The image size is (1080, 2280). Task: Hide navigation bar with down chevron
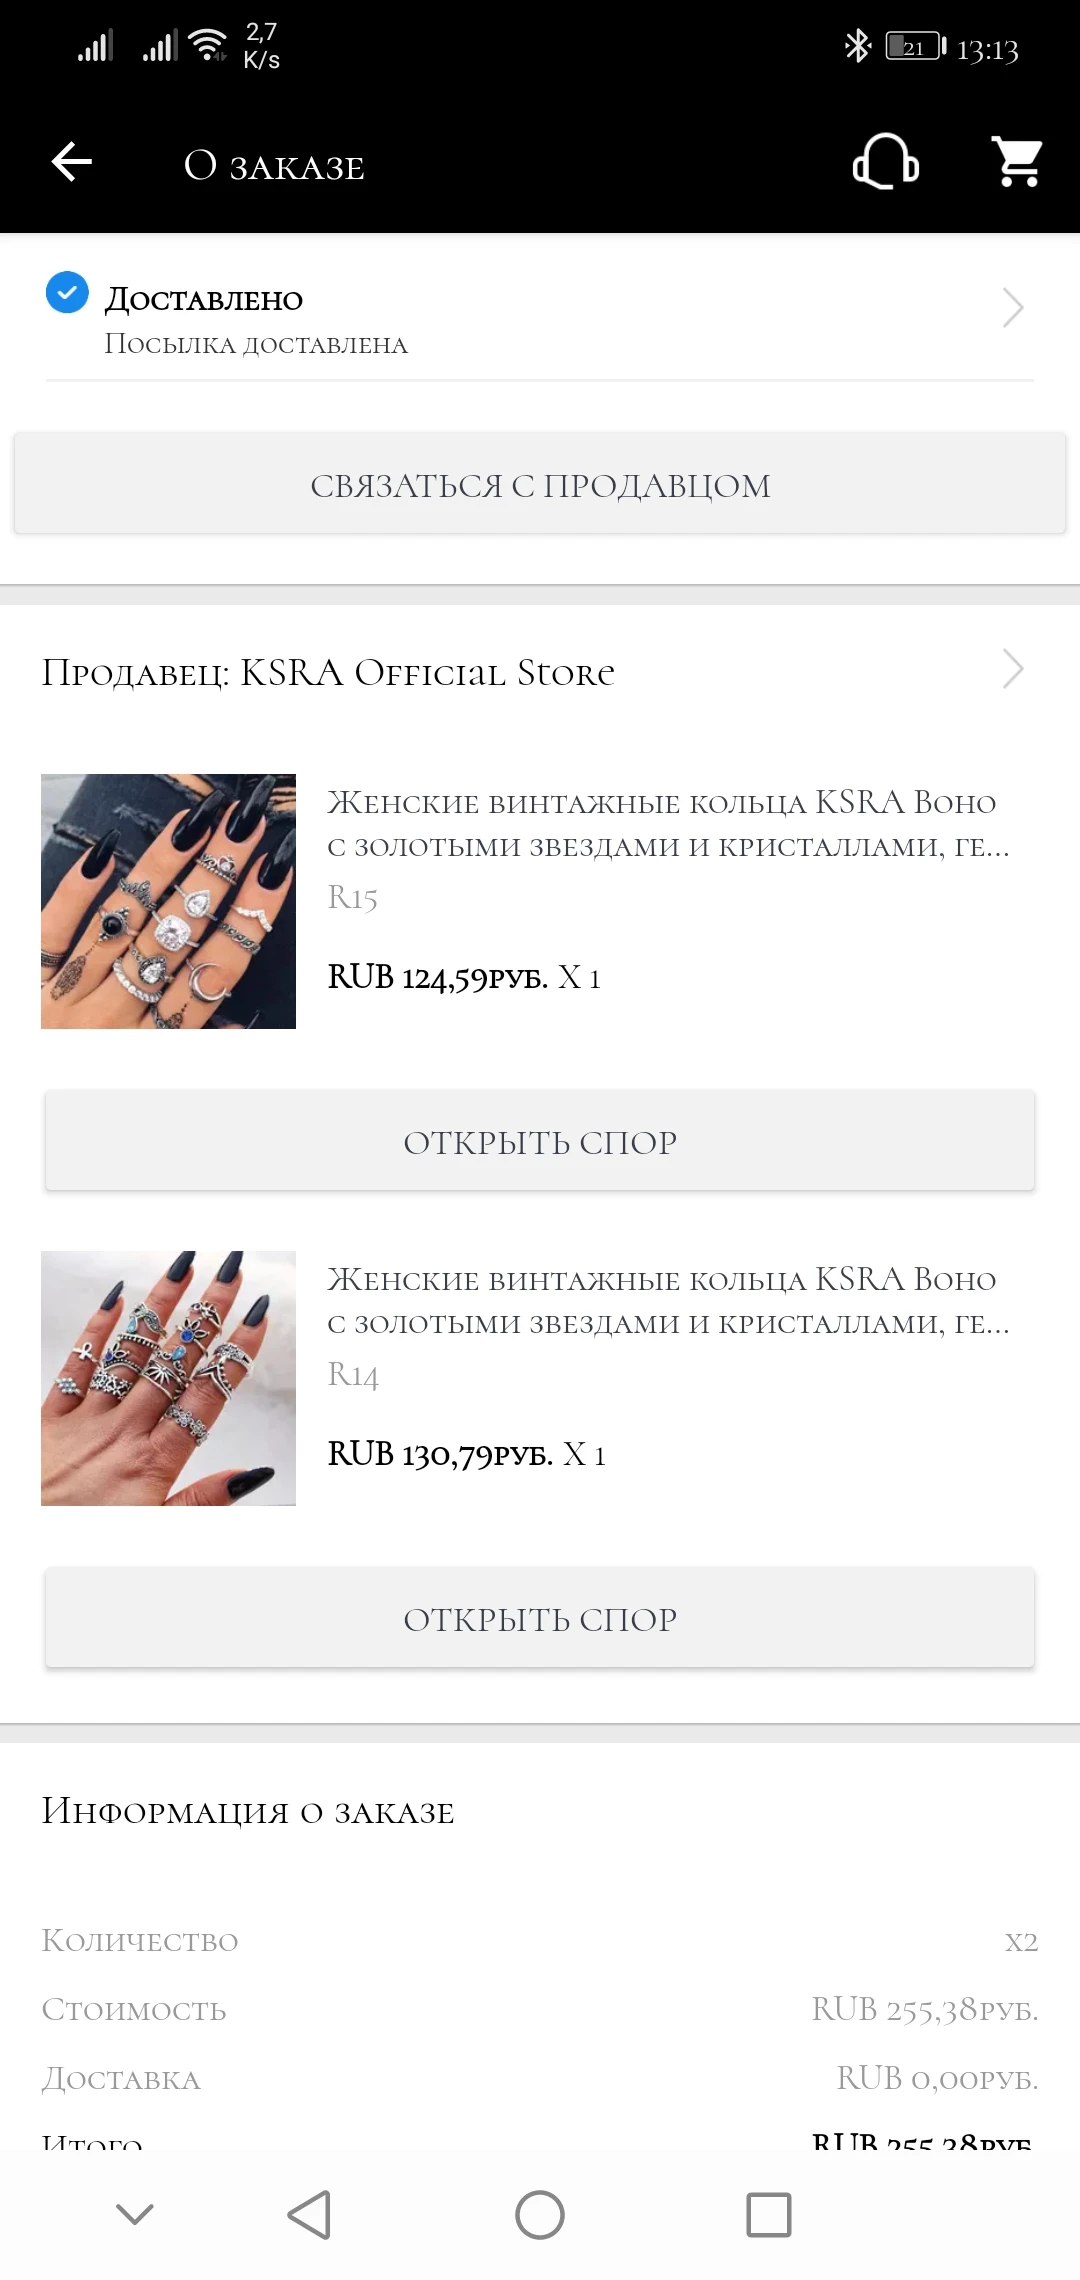(135, 2214)
